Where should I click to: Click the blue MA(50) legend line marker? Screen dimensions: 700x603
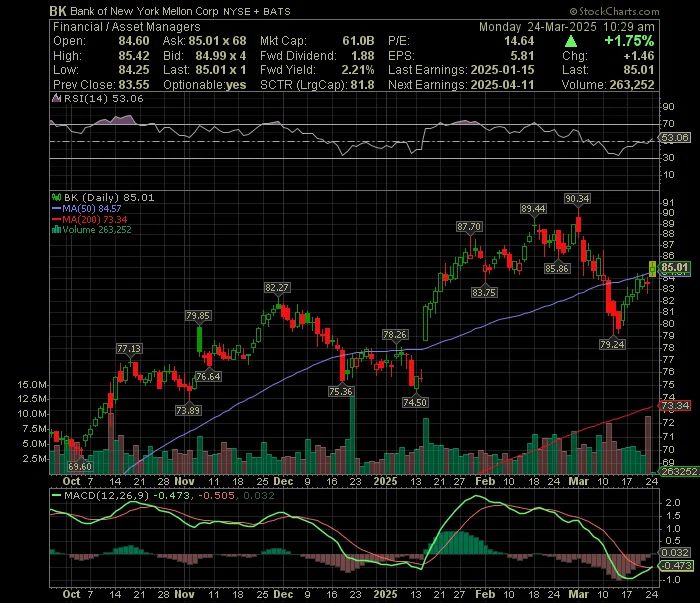click(57, 208)
